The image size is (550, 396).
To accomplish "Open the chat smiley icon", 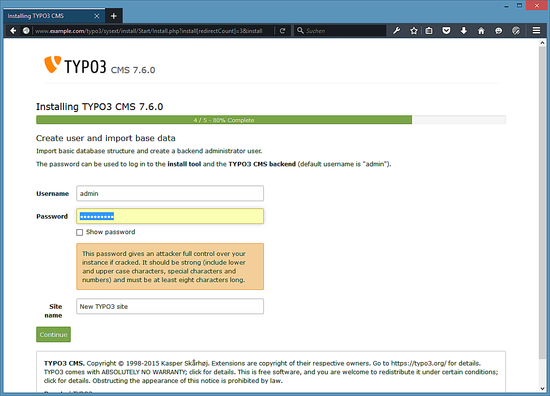I will [498, 31].
